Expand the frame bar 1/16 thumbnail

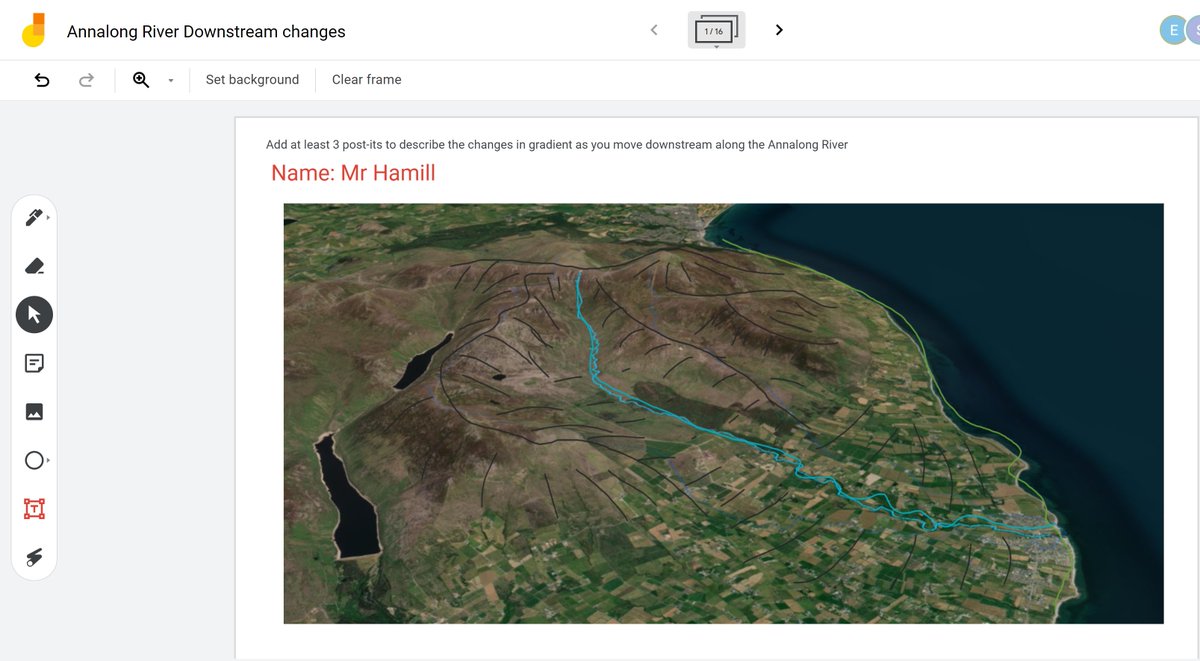coord(716,31)
